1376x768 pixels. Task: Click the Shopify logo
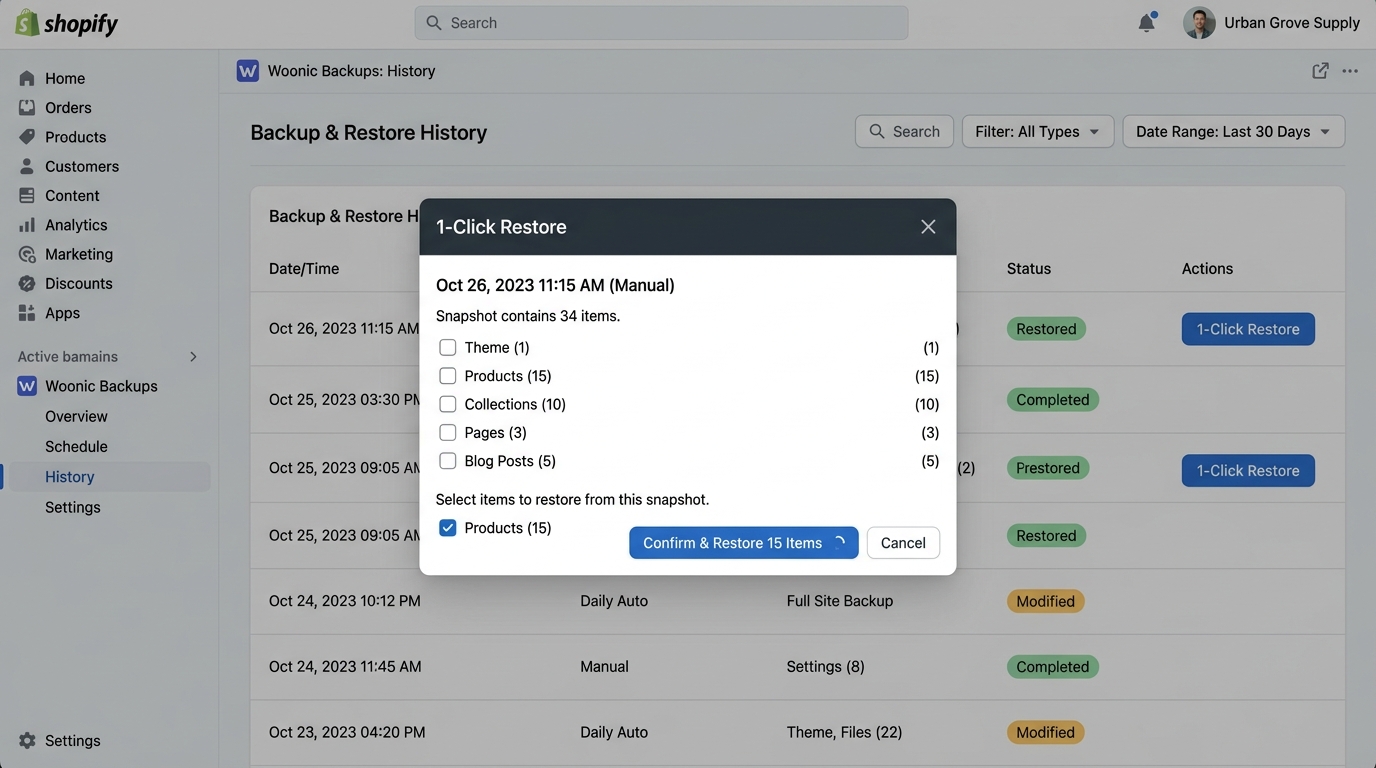coord(67,23)
